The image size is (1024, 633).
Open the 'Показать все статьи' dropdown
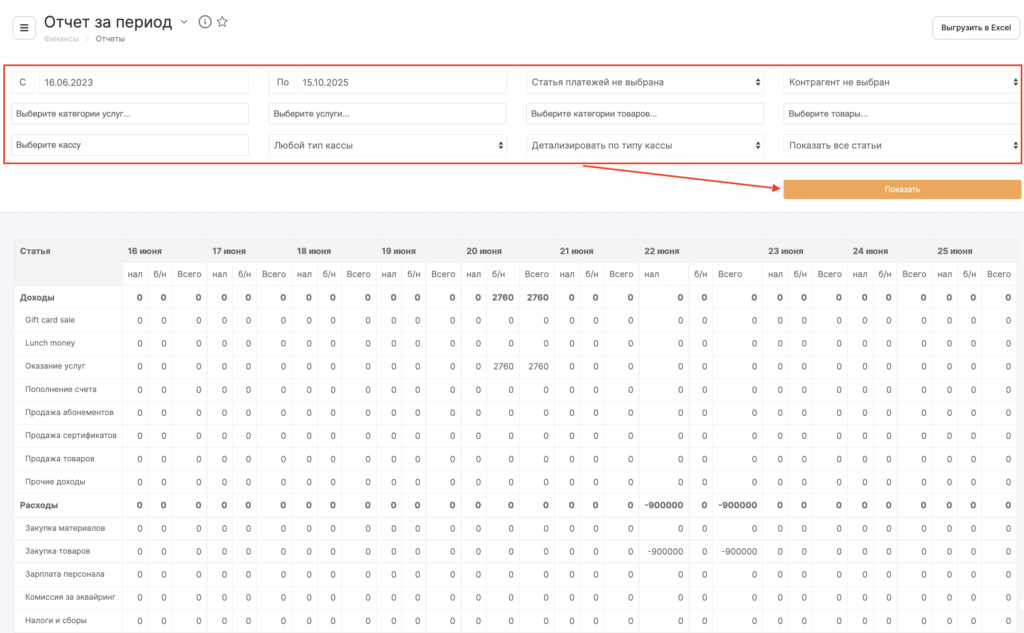pos(901,145)
